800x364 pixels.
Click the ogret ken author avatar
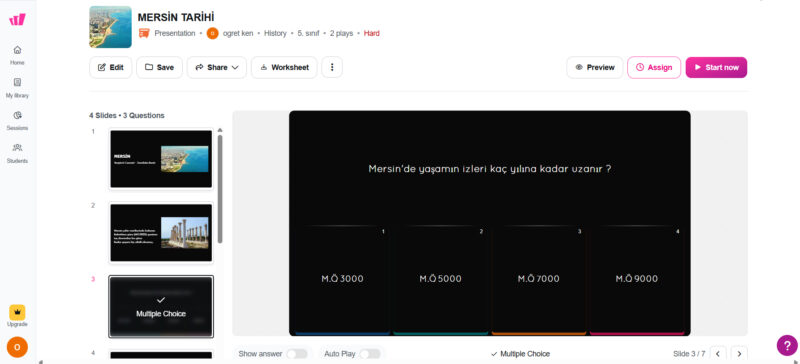pyautogui.click(x=212, y=33)
